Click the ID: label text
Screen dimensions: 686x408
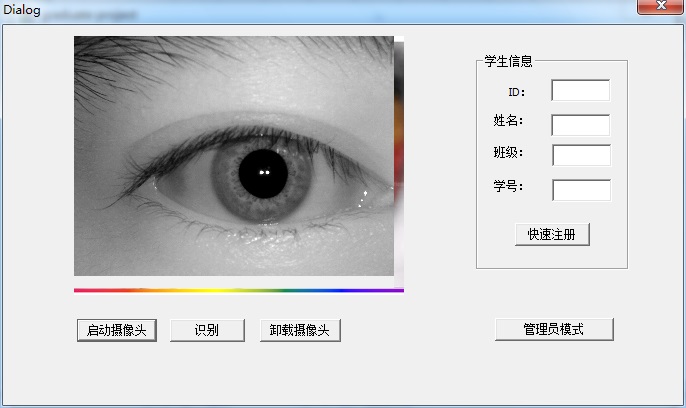pyautogui.click(x=516, y=92)
